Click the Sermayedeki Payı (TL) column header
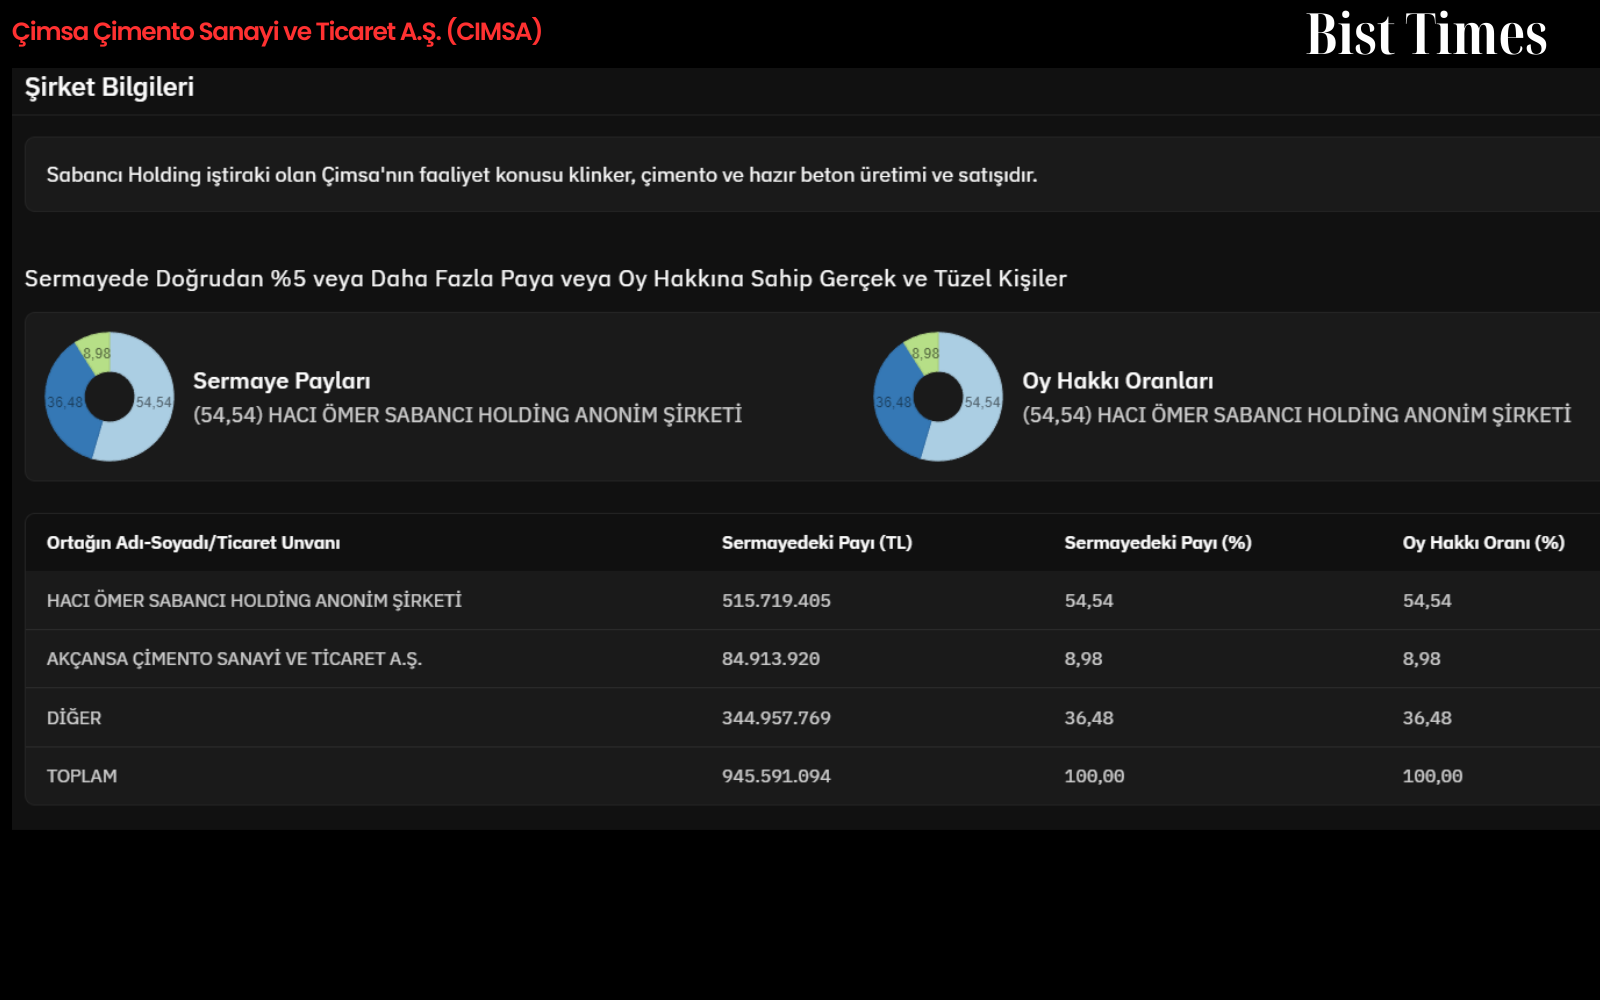The width and height of the screenshot is (1600, 1000). [817, 543]
